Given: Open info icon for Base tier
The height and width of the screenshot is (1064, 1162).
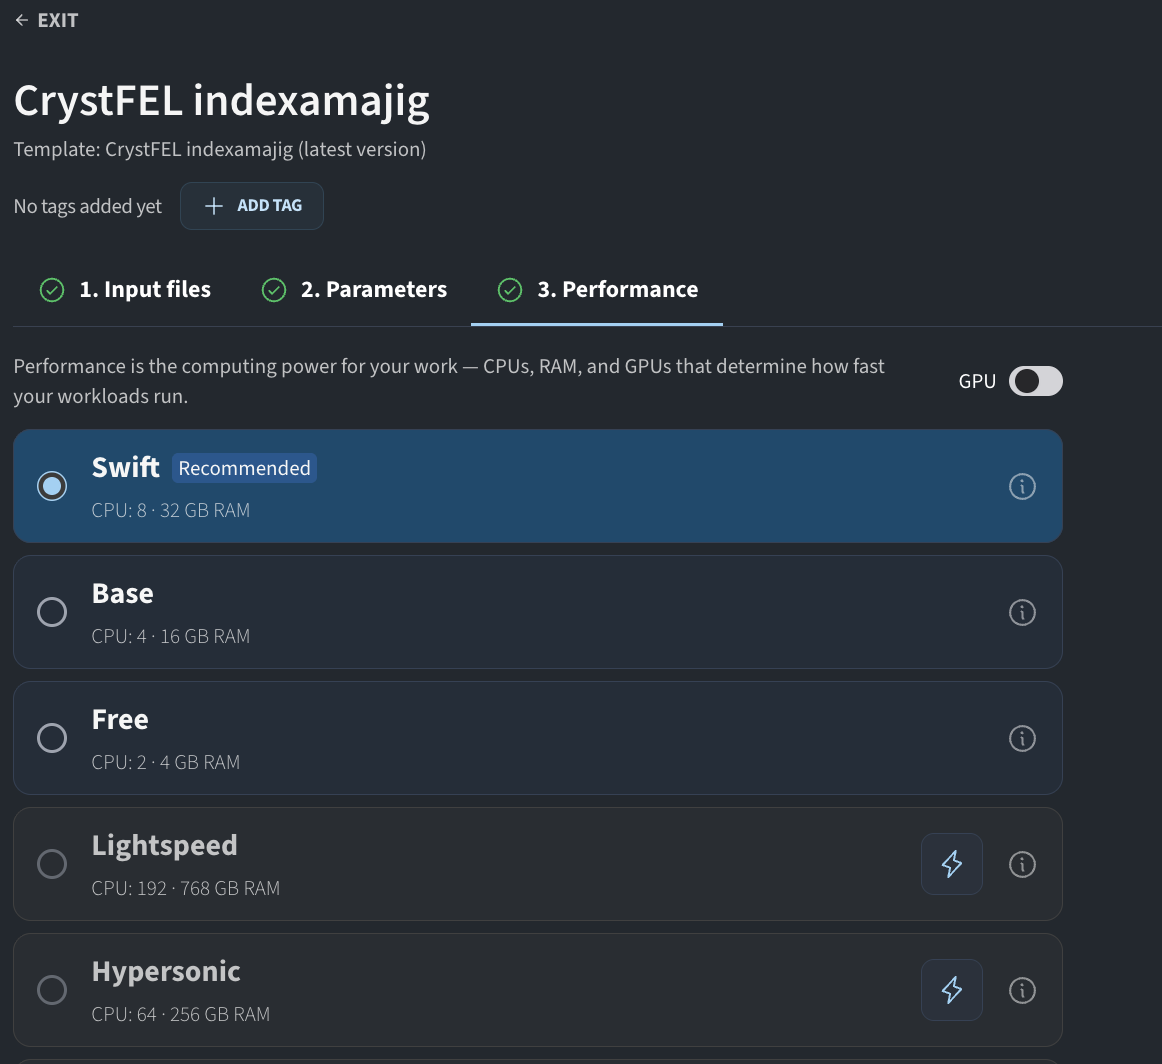Looking at the screenshot, I should (x=1022, y=613).
